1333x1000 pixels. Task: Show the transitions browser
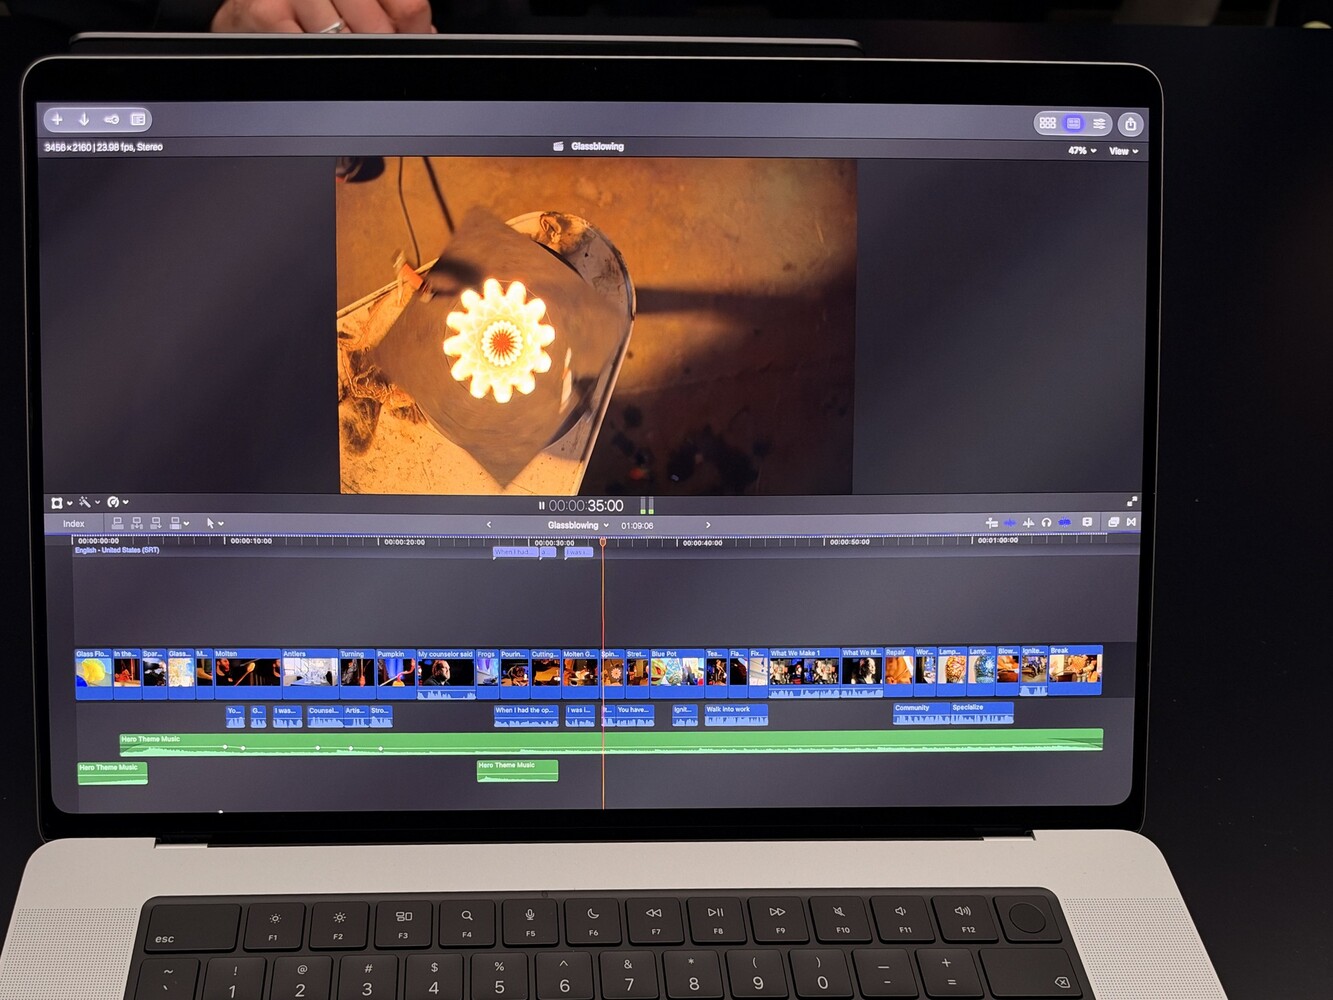click(1132, 522)
